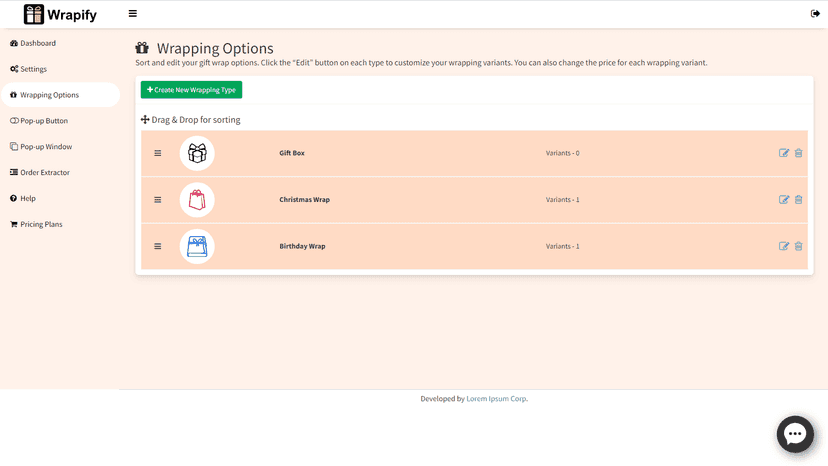828x466 pixels.
Task: Open Settings from the sidebar
Action: 29,69
